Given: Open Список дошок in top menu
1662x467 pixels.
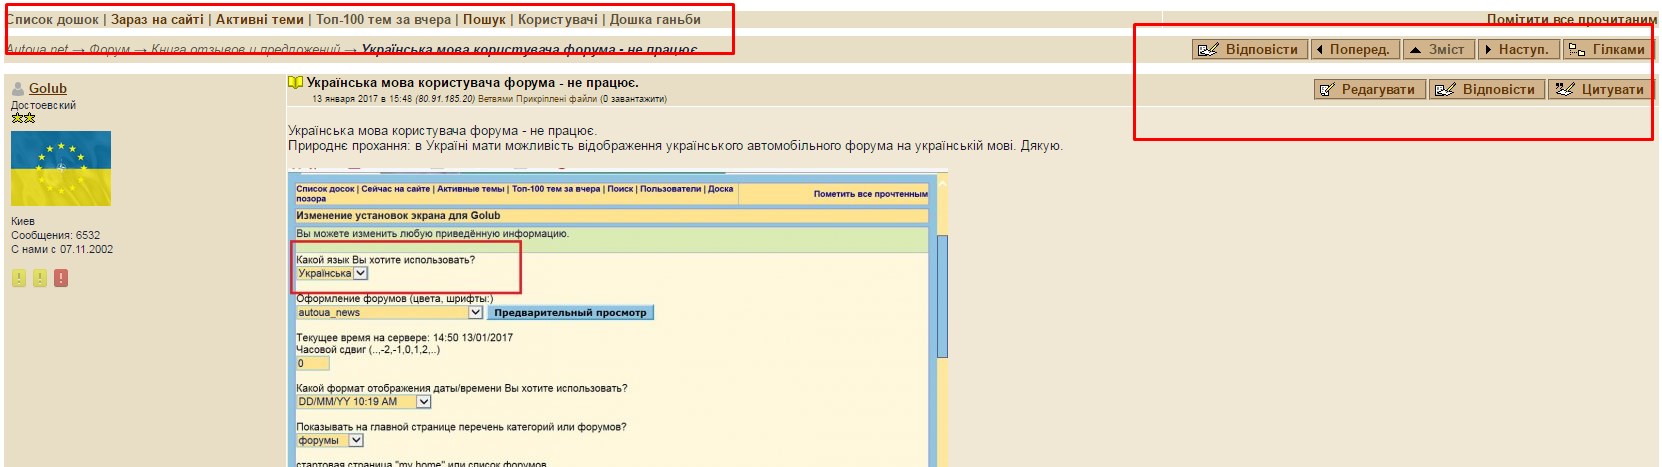Looking at the screenshot, I should point(53,19).
